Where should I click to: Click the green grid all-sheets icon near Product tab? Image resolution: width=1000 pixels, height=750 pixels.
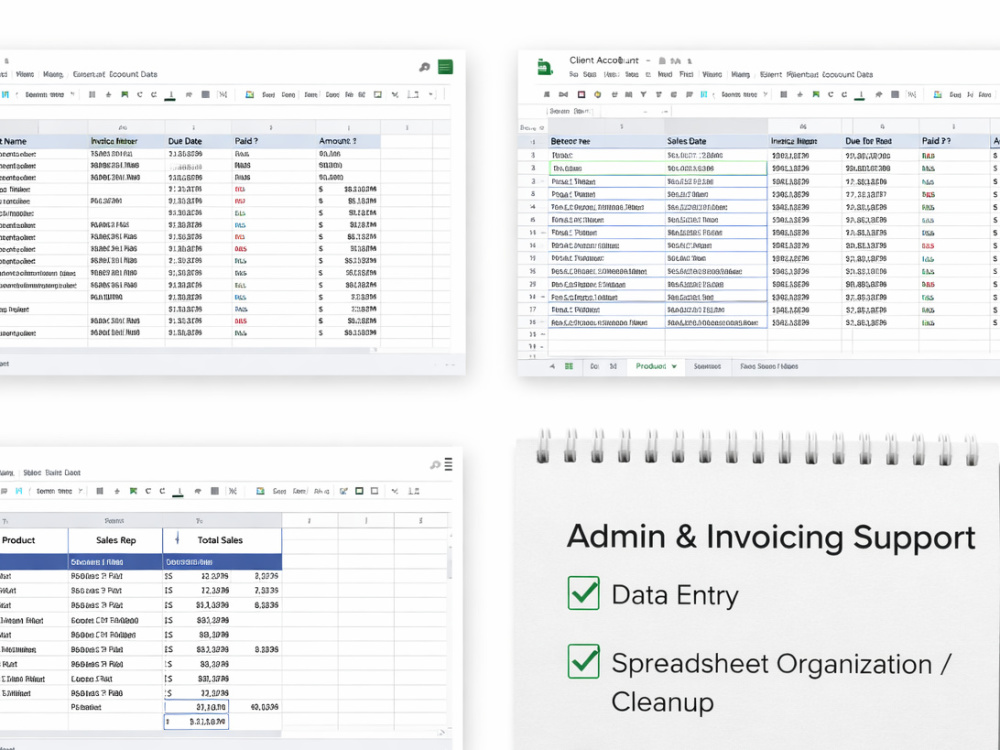(x=569, y=366)
